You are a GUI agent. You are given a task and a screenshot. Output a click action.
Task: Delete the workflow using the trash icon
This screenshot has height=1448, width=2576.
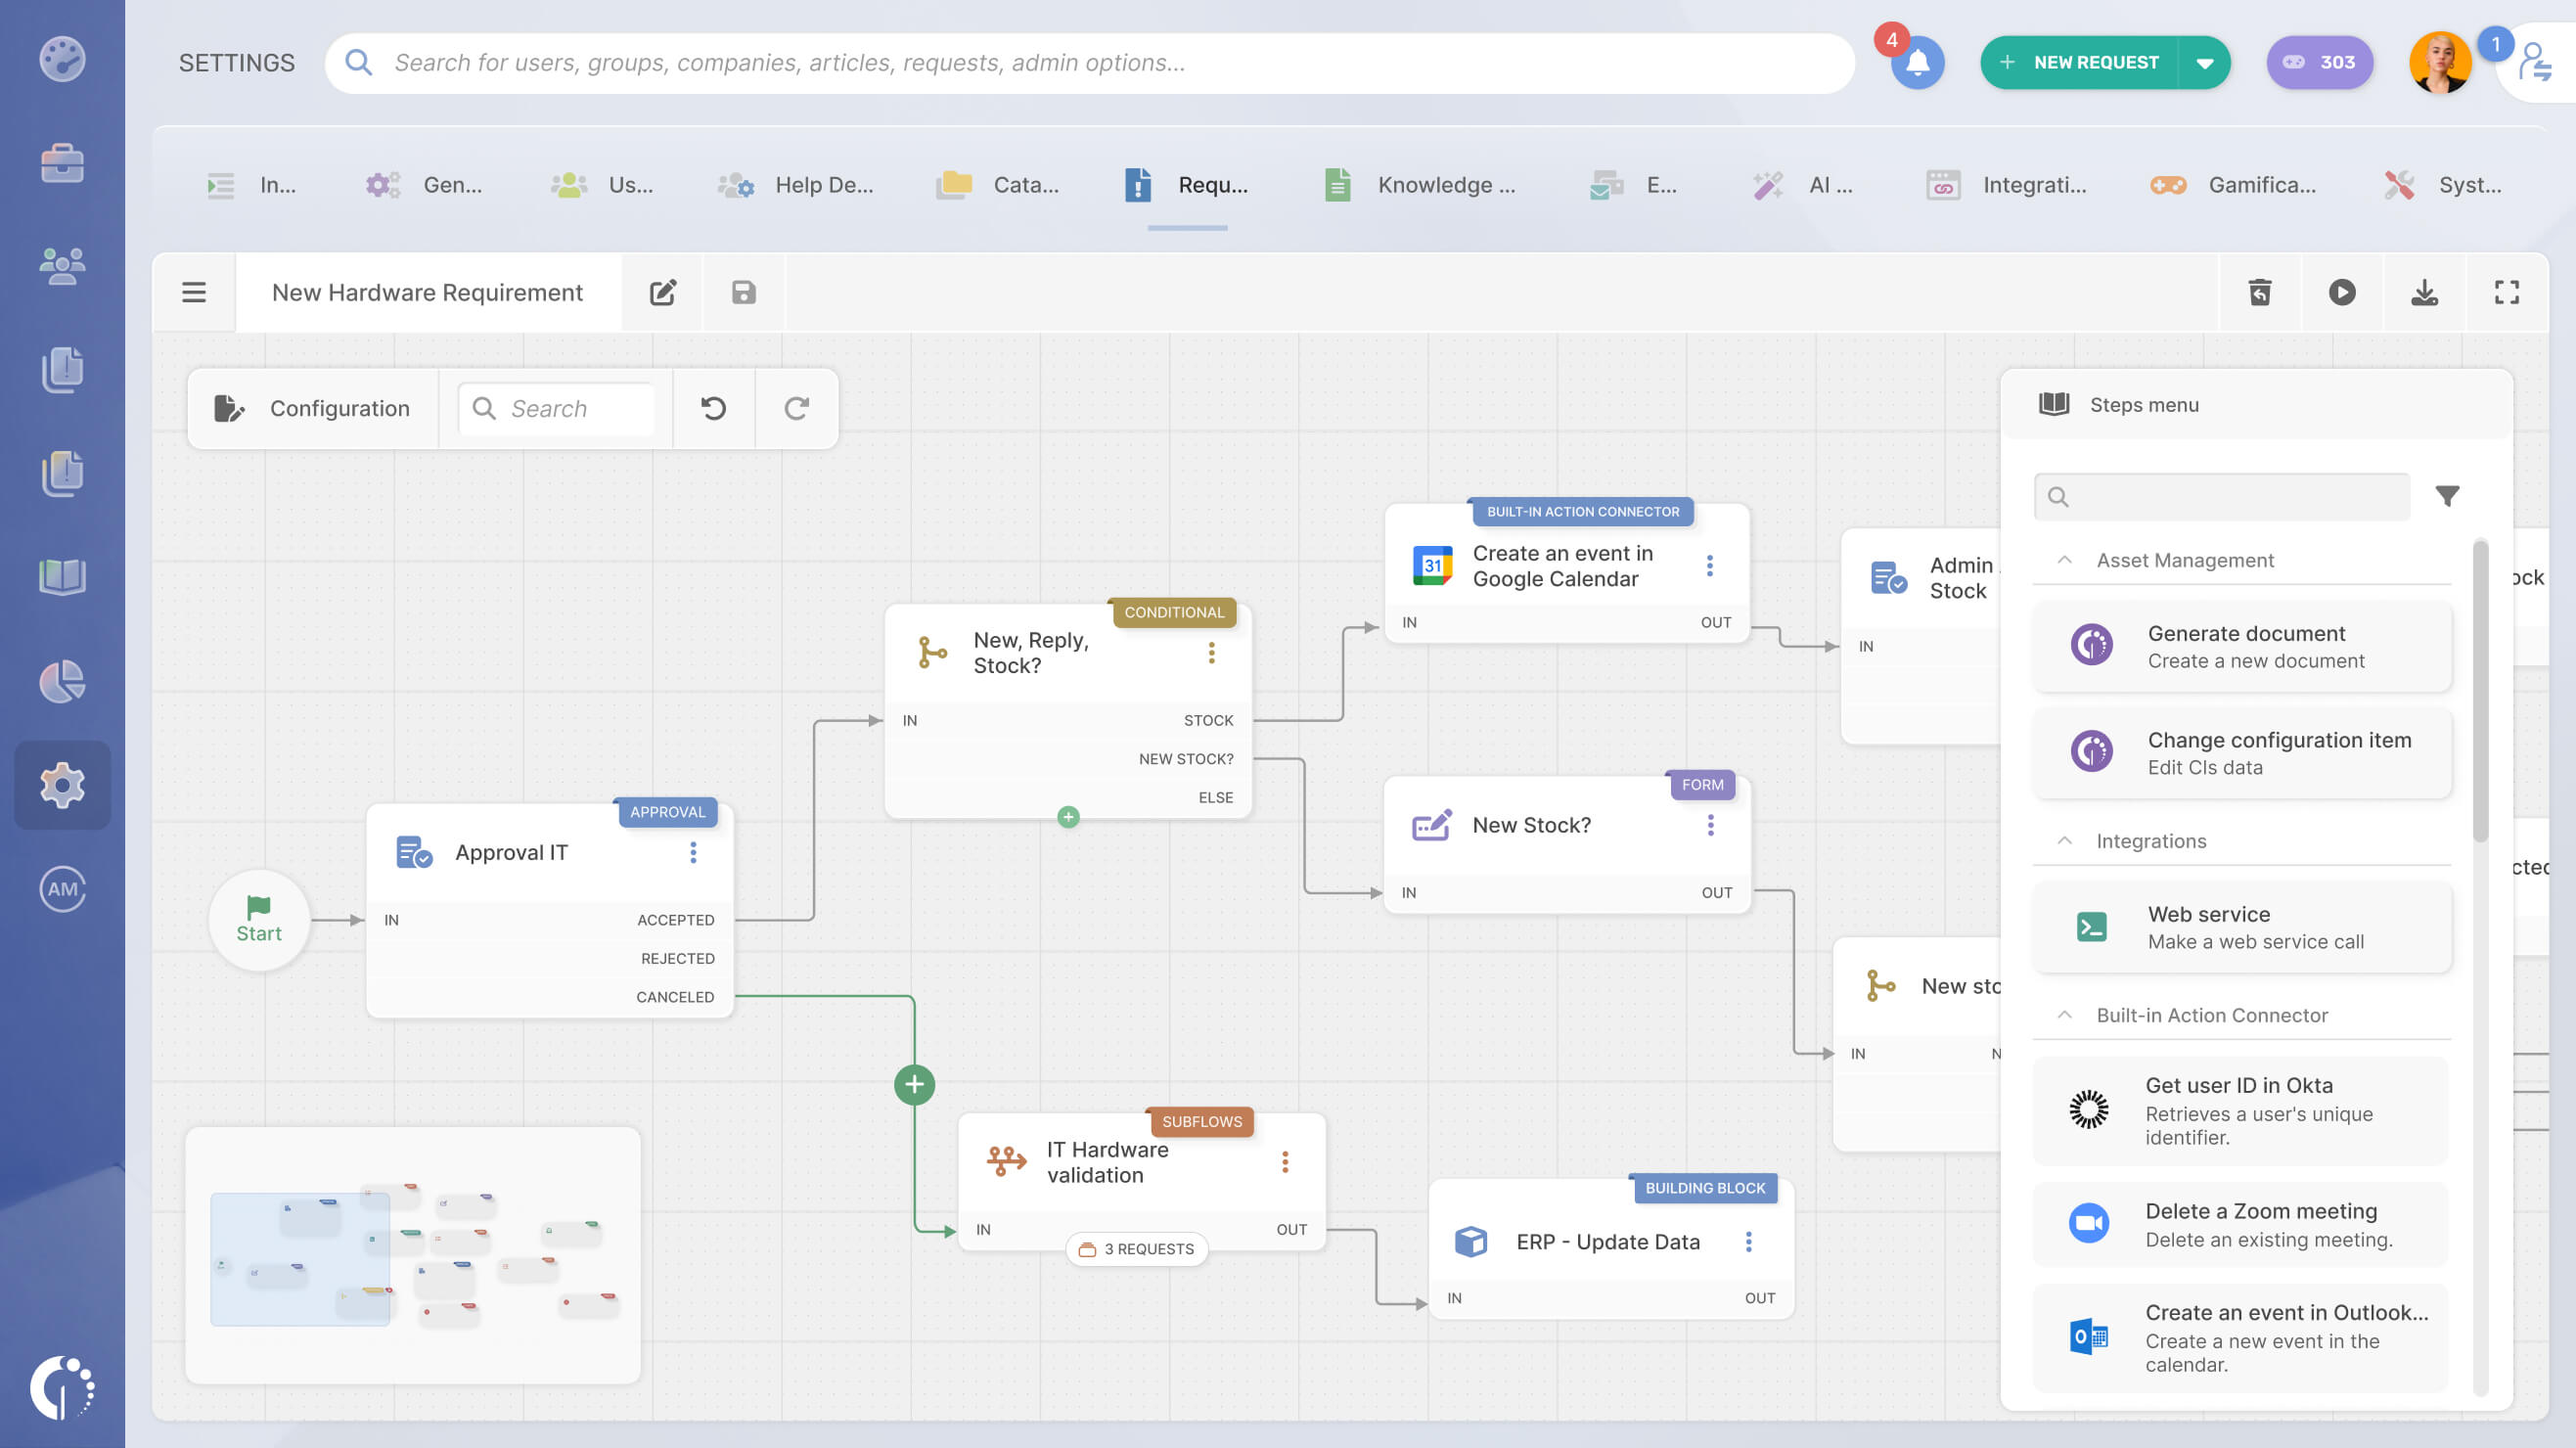tap(2260, 292)
